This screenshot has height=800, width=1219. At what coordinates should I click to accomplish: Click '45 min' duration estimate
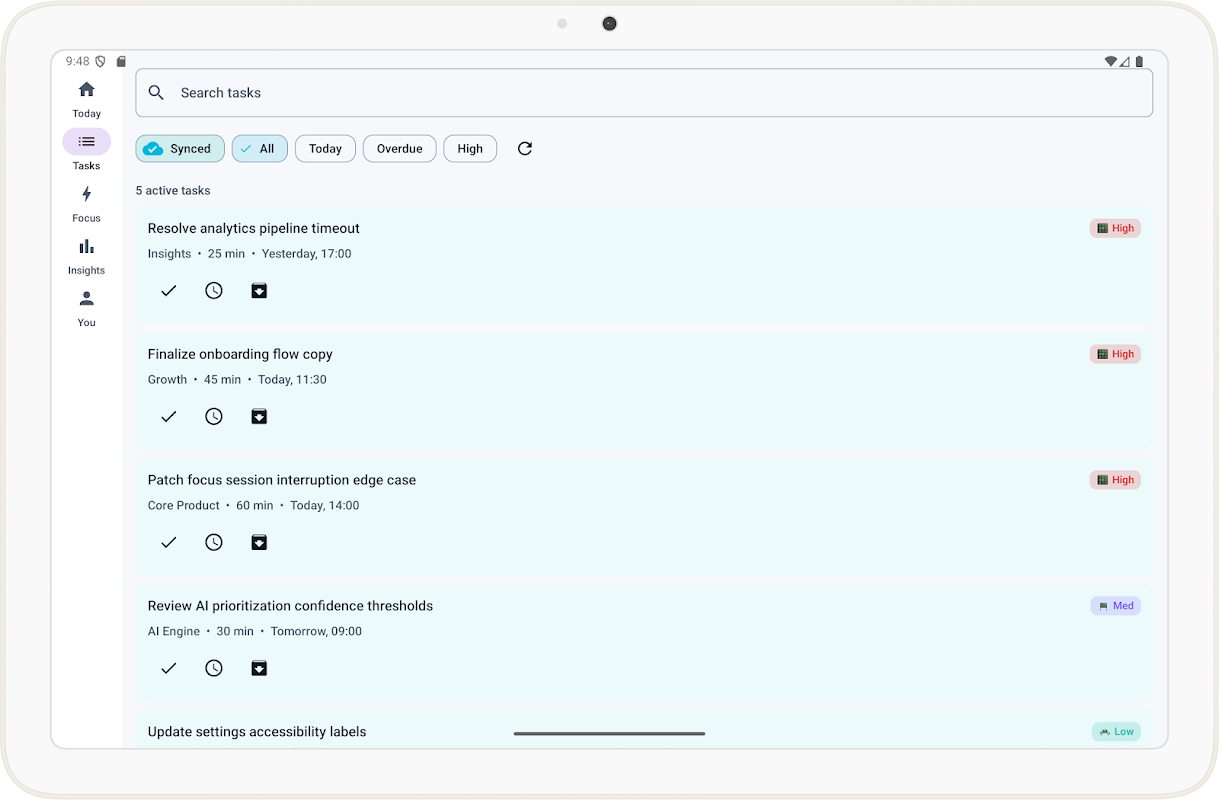pos(223,380)
